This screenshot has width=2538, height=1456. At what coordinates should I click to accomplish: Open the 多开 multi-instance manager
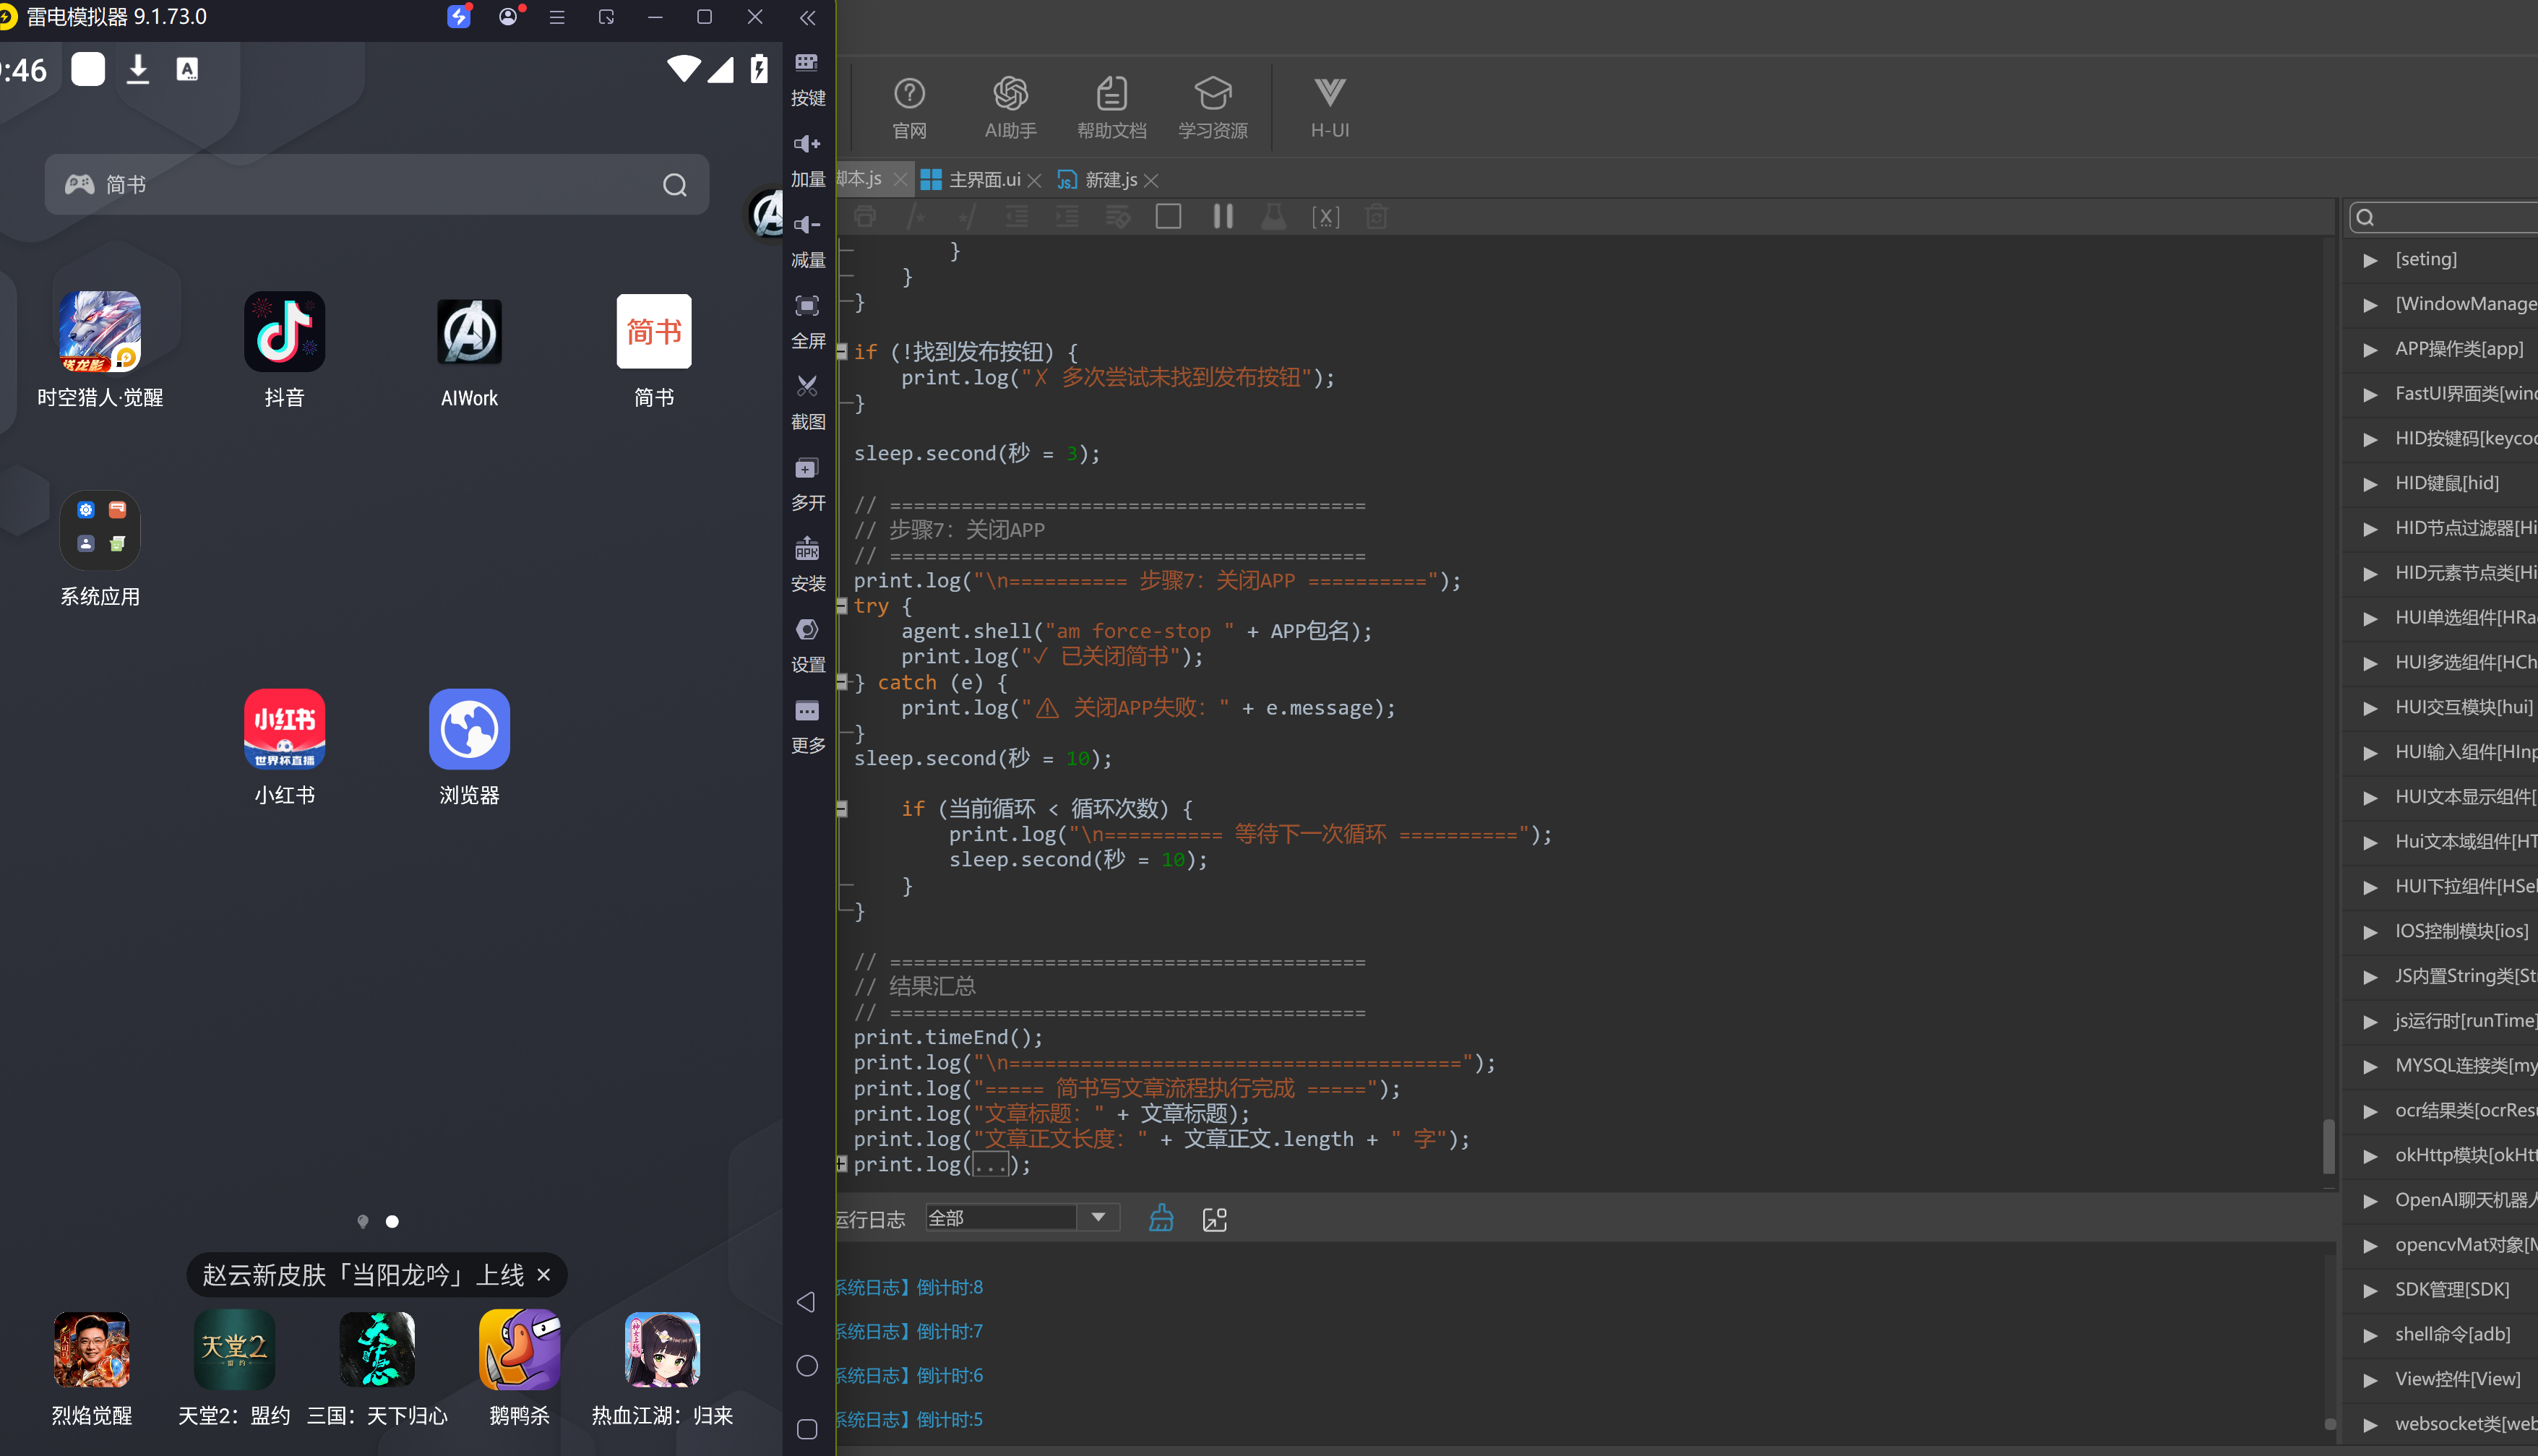808,484
